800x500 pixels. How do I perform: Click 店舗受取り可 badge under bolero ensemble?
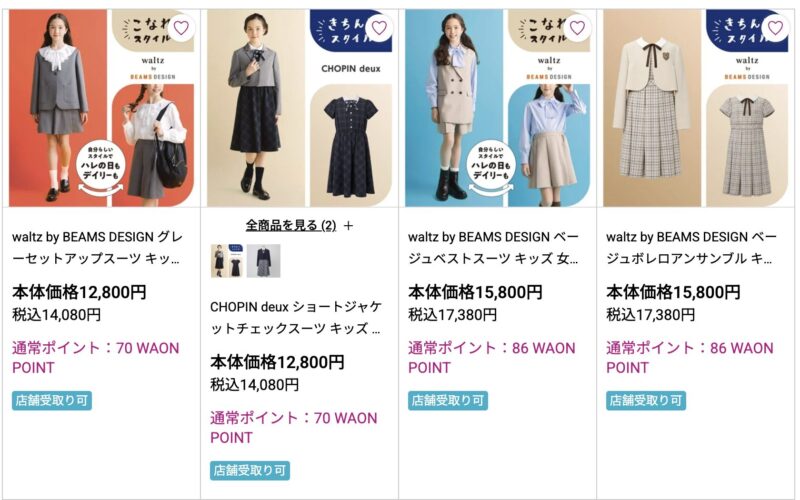(646, 401)
